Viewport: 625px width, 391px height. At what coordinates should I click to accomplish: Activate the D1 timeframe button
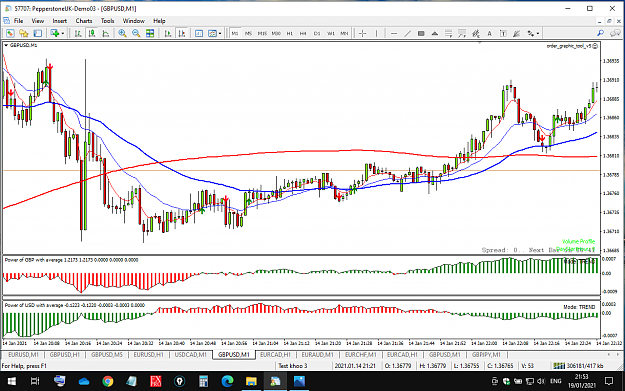click(317, 33)
